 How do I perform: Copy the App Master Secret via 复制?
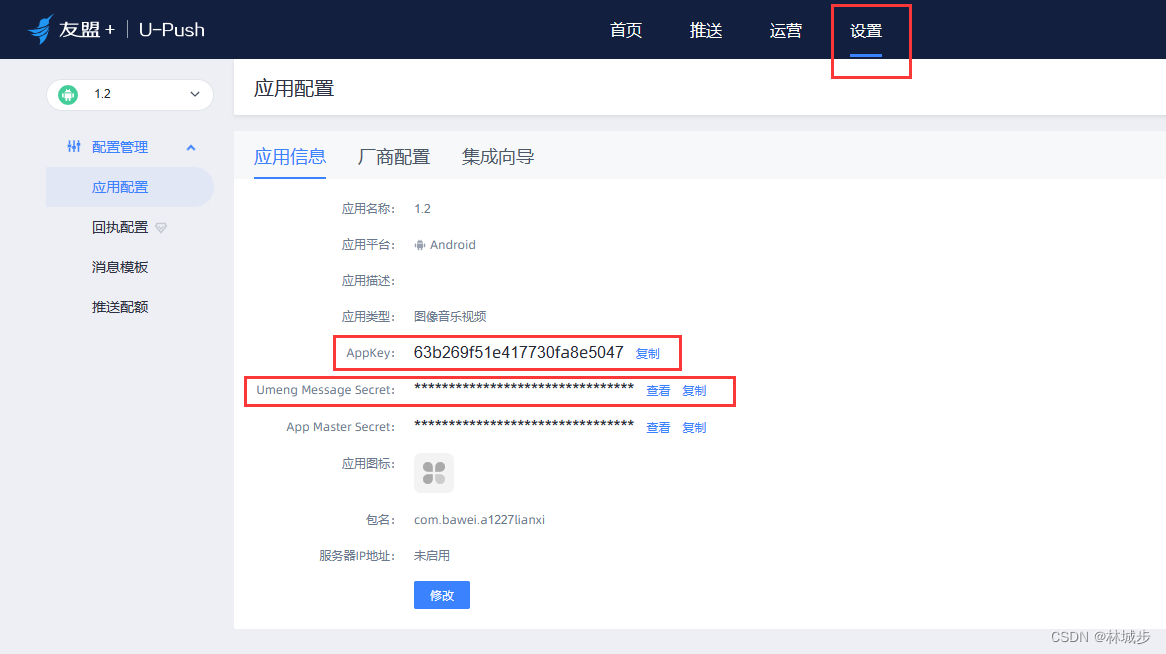(695, 428)
